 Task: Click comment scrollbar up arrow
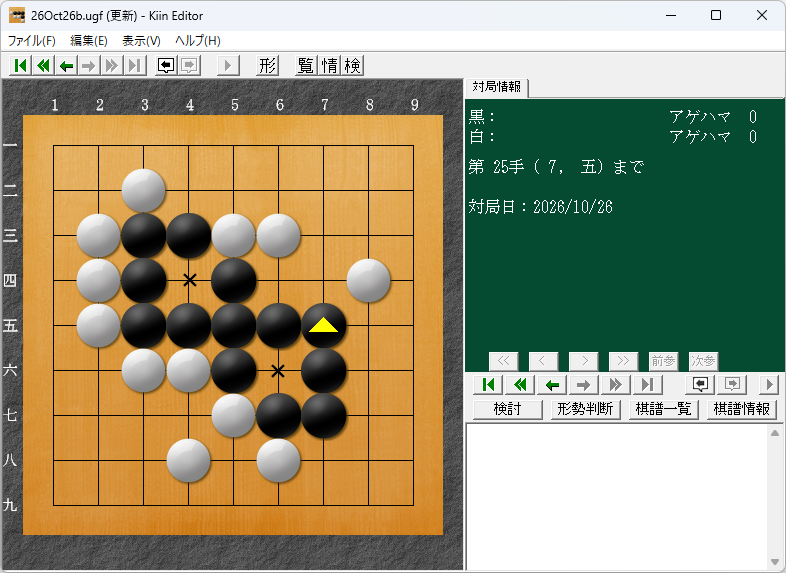pos(775,433)
